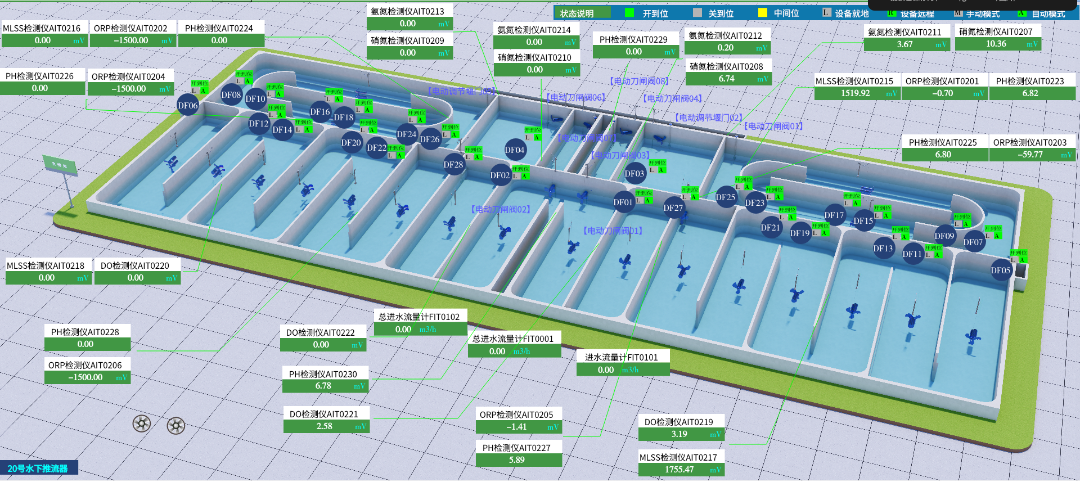Screen dimensions: 1080x481
Task: Click the right fan icon
Action: pos(176,424)
